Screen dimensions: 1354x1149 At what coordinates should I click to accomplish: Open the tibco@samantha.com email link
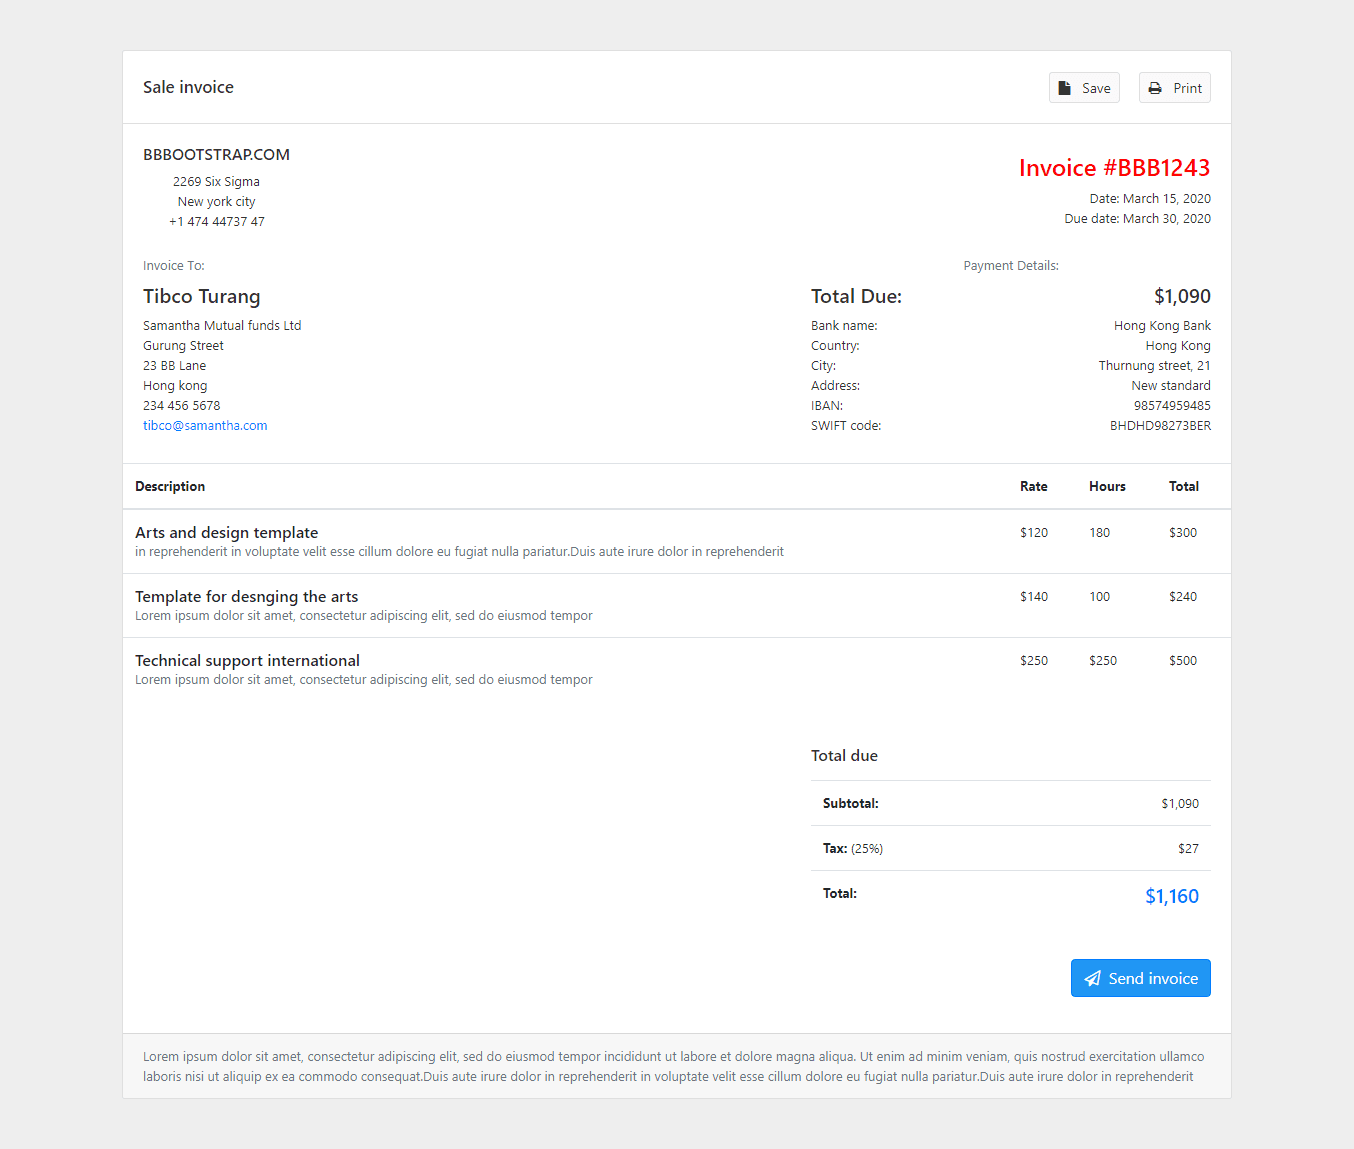pyautogui.click(x=205, y=425)
